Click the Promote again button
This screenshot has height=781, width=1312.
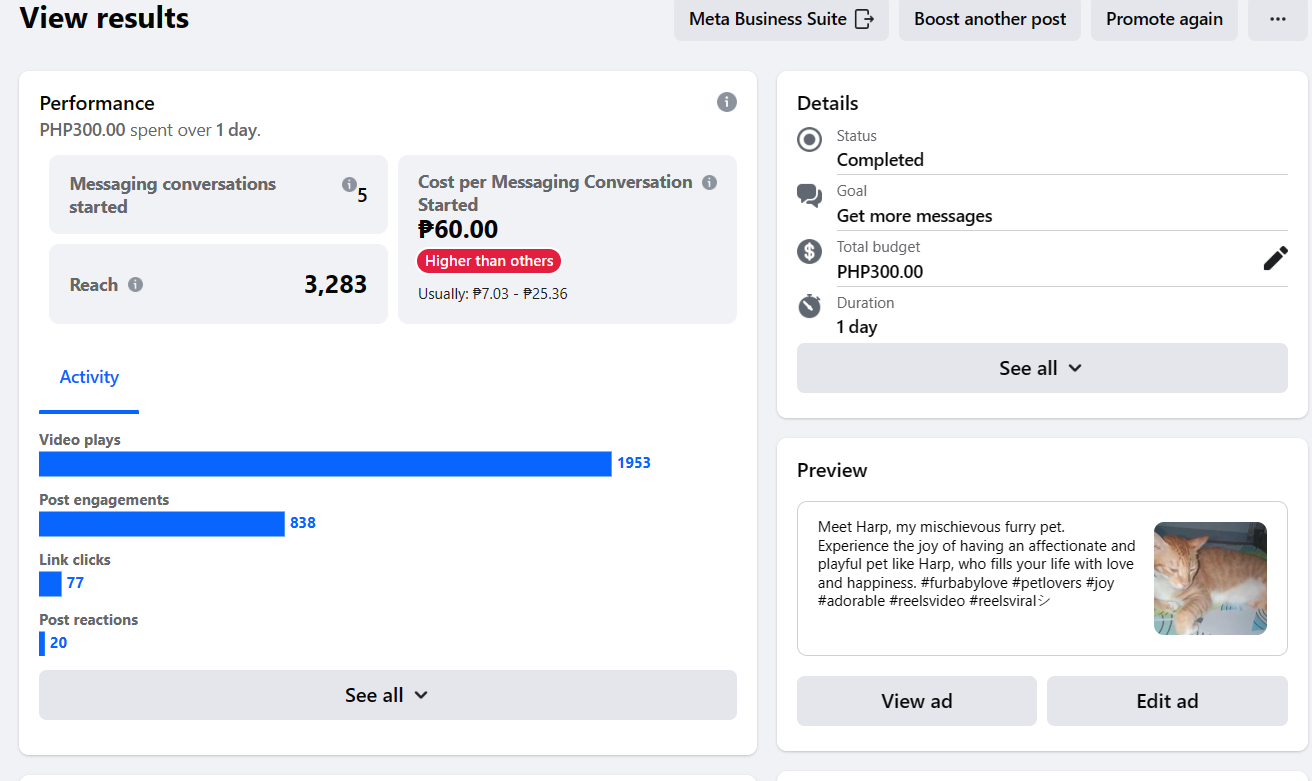click(x=1164, y=19)
